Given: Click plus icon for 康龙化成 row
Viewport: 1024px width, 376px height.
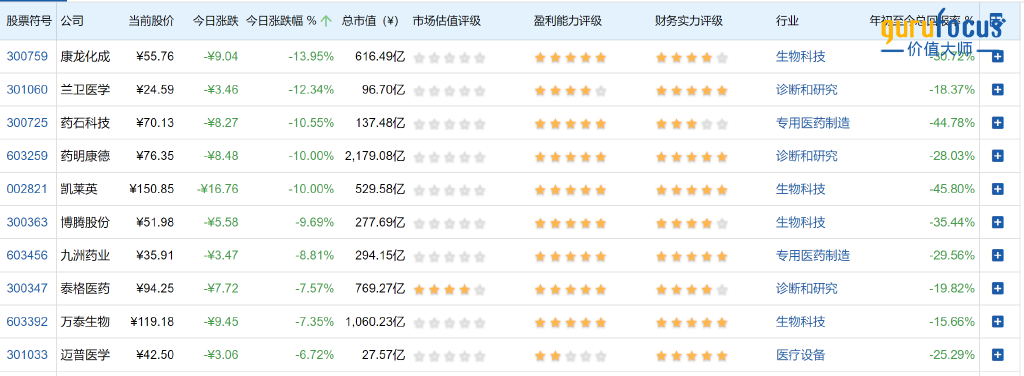Looking at the screenshot, I should 997,57.
